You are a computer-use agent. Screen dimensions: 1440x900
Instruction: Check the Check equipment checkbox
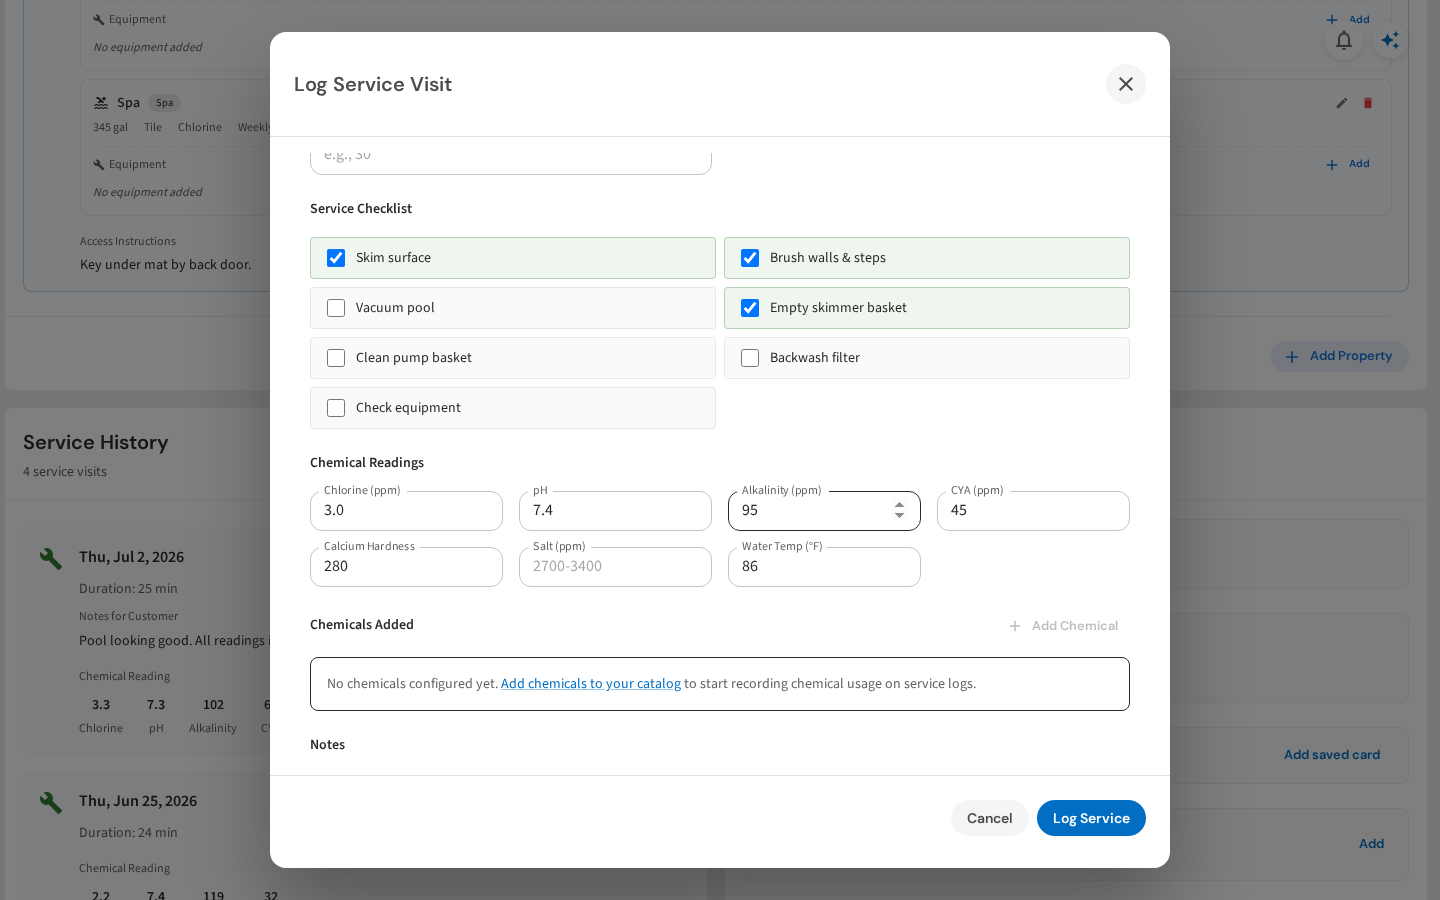(336, 408)
